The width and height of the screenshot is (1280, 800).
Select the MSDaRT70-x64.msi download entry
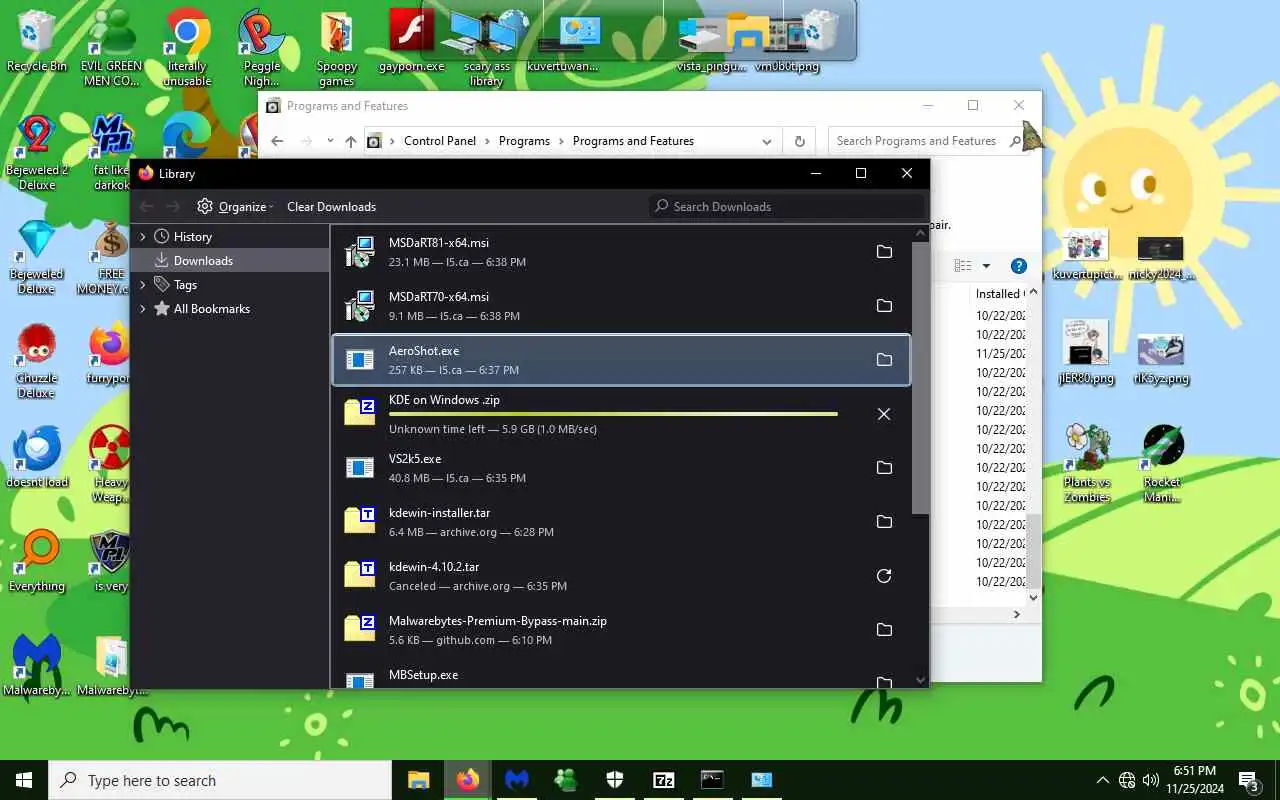click(620, 306)
